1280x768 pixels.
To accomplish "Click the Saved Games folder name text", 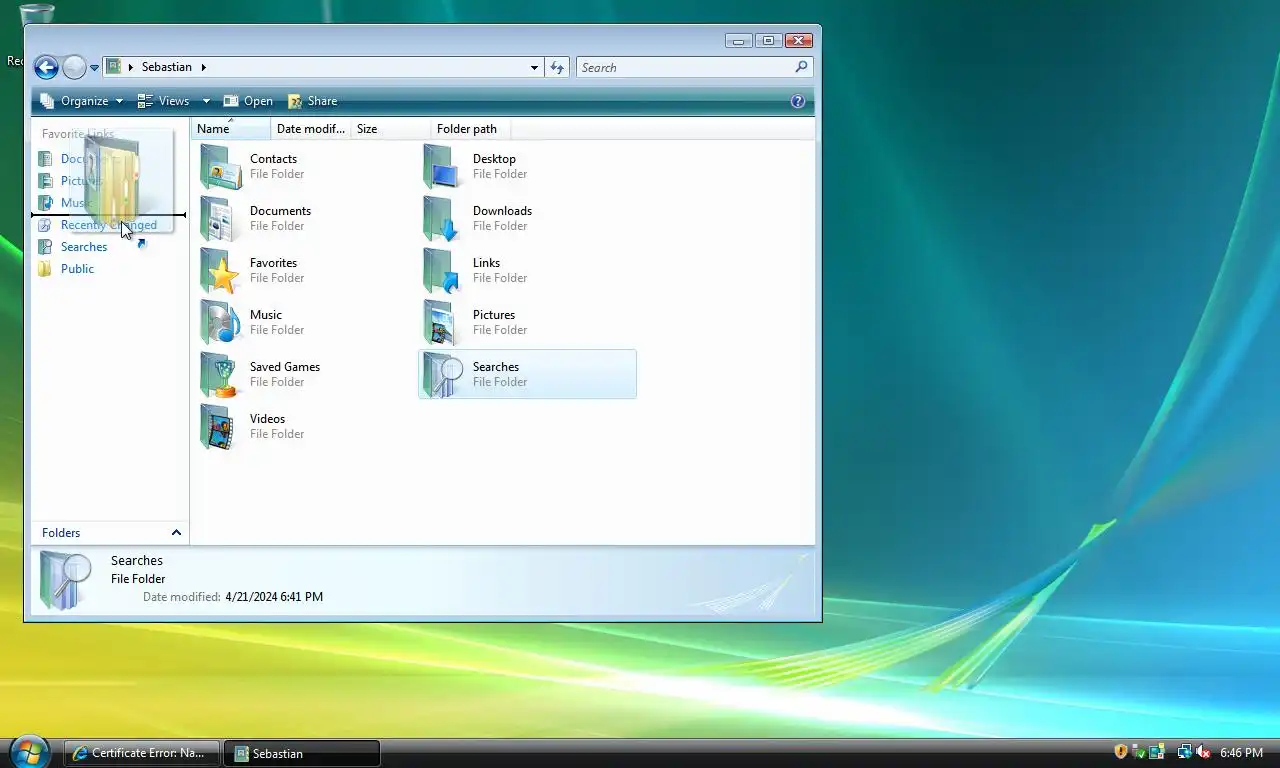I will pyautogui.click(x=285, y=367).
